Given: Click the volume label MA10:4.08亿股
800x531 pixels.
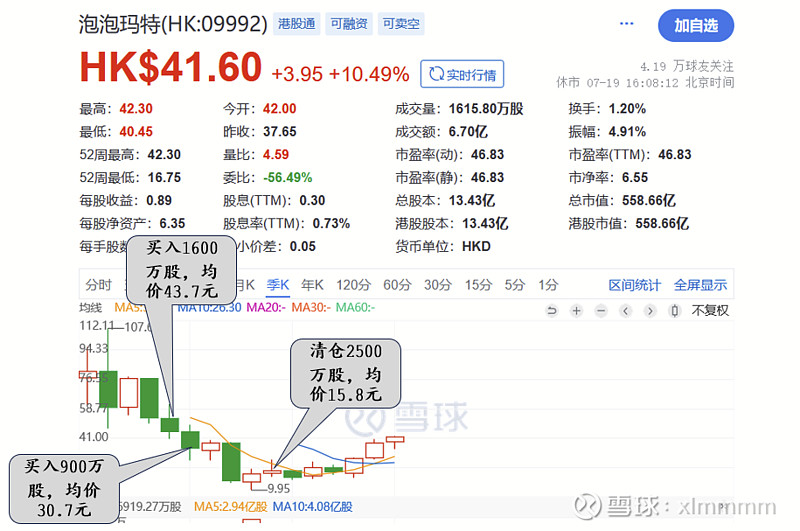Looking at the screenshot, I should [x=313, y=507].
